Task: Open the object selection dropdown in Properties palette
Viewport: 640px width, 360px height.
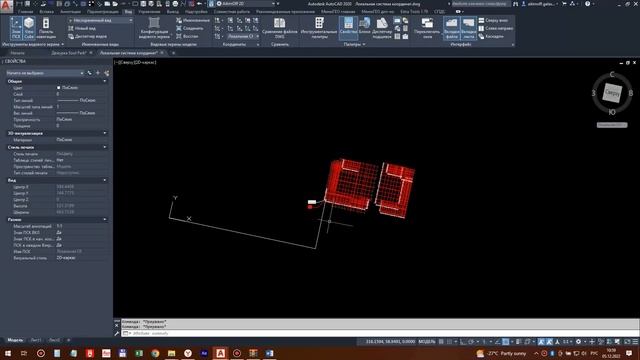Action: click(45, 73)
